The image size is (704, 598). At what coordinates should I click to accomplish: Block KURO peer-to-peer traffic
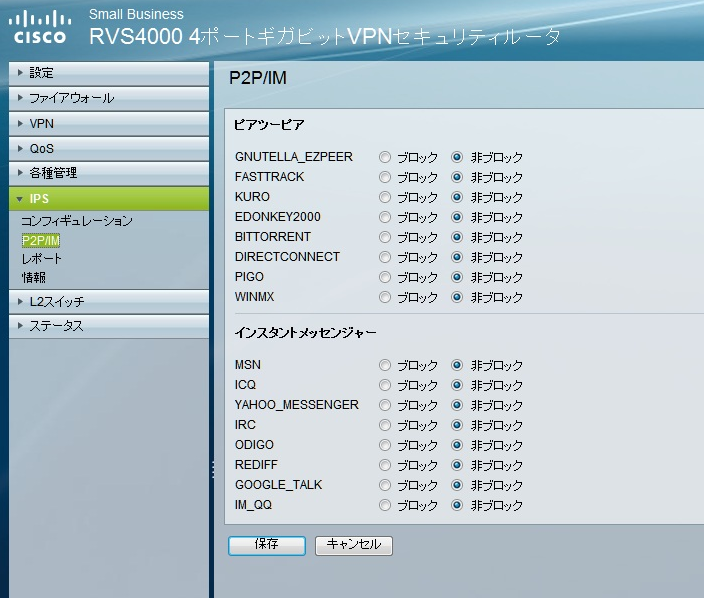[385, 197]
